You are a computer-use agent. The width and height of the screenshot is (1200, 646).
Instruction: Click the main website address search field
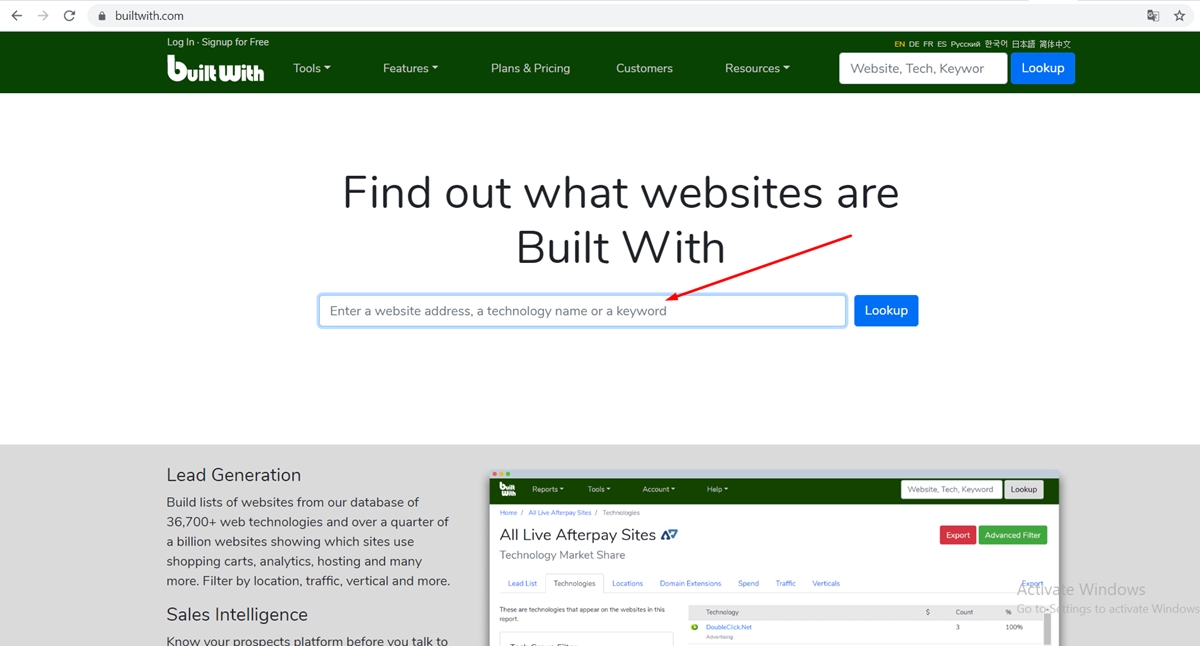coord(582,311)
